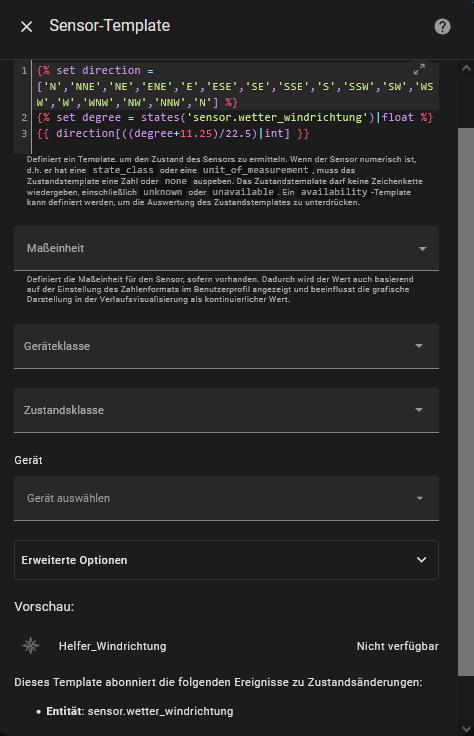Click the Geräteklasse dropdown arrow icon
Screen dimensions: 474x736
click(x=419, y=346)
